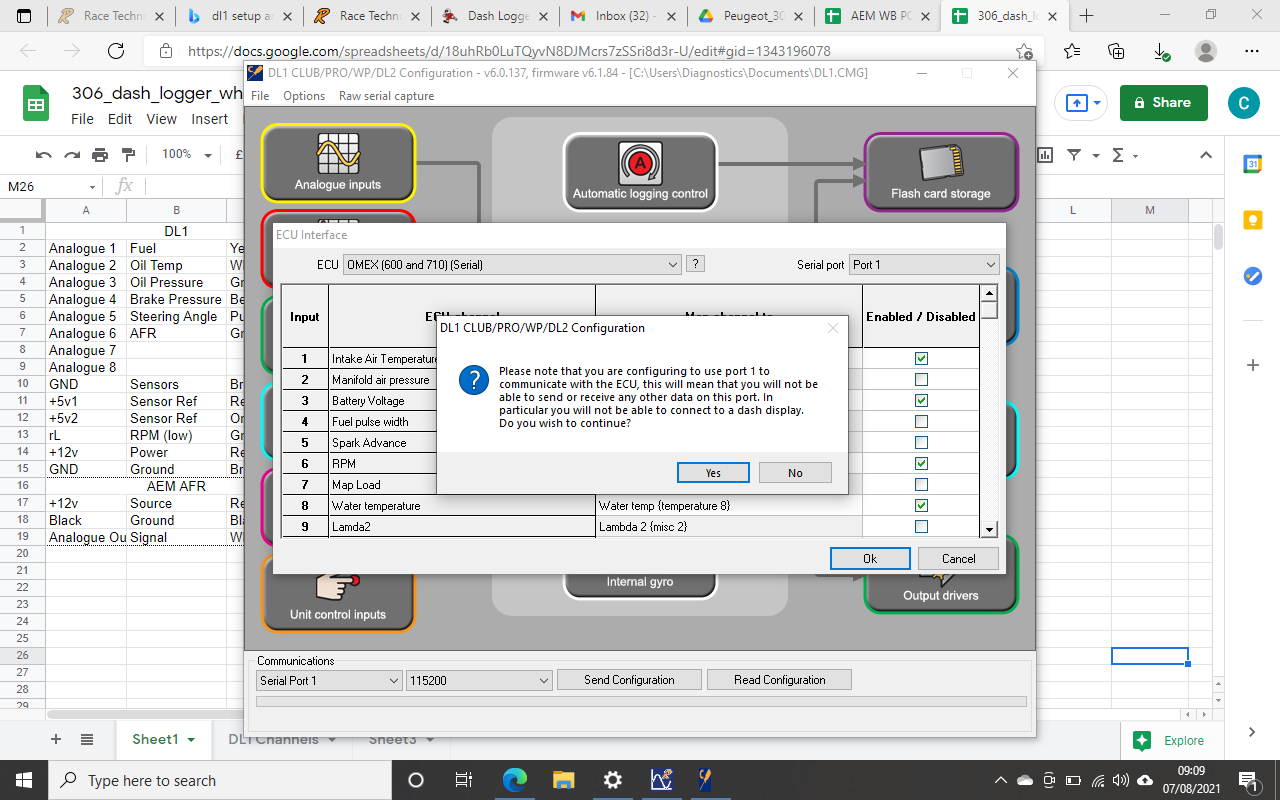Open Flash card storage icon
The height and width of the screenshot is (800, 1280).
pyautogui.click(x=941, y=172)
